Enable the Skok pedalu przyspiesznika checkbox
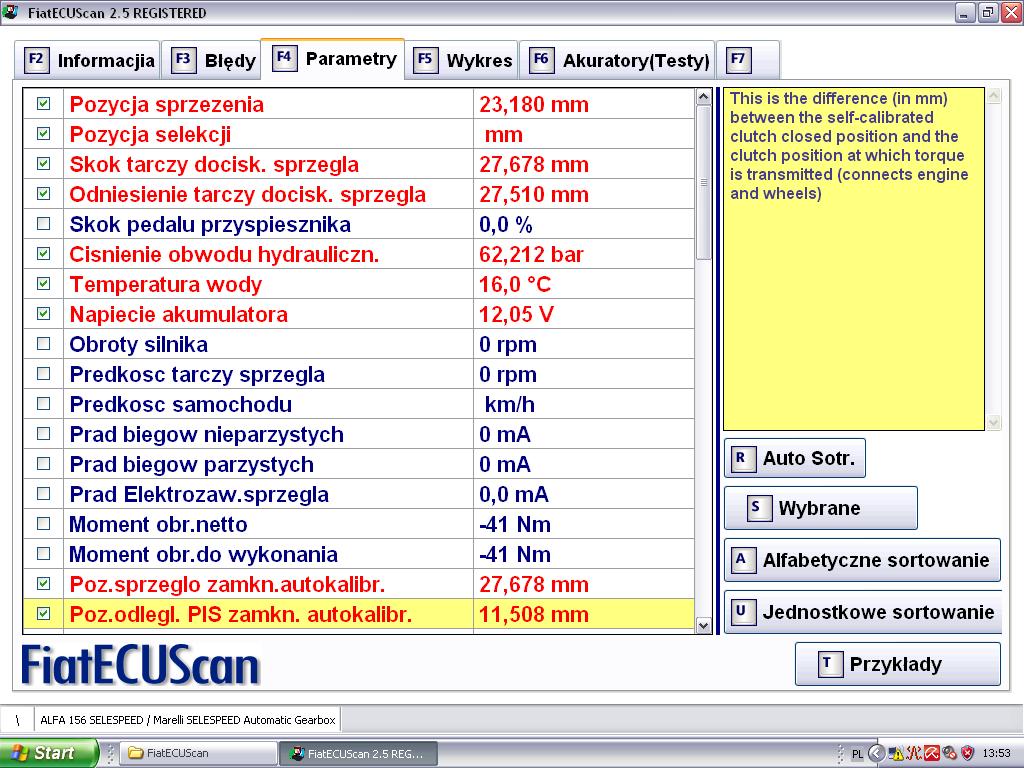Image resolution: width=1024 pixels, height=768 pixels. click(43, 224)
